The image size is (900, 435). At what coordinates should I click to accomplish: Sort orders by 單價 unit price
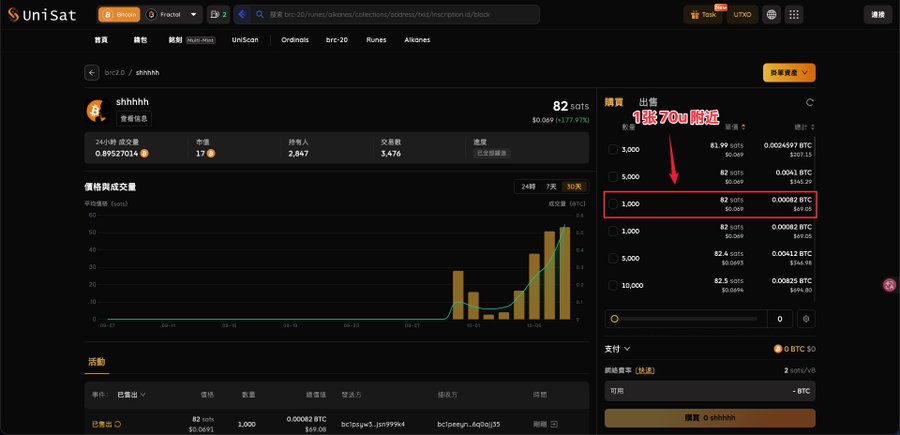pos(736,127)
